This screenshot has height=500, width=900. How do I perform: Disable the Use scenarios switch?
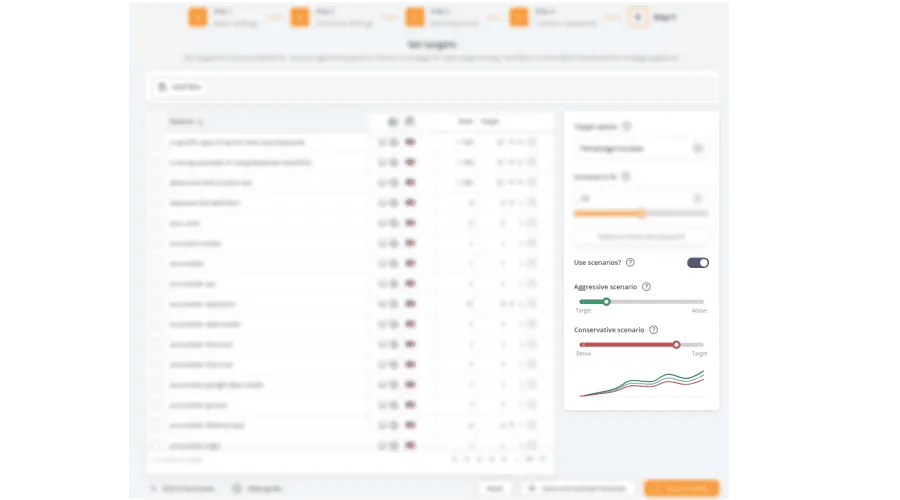click(x=698, y=262)
